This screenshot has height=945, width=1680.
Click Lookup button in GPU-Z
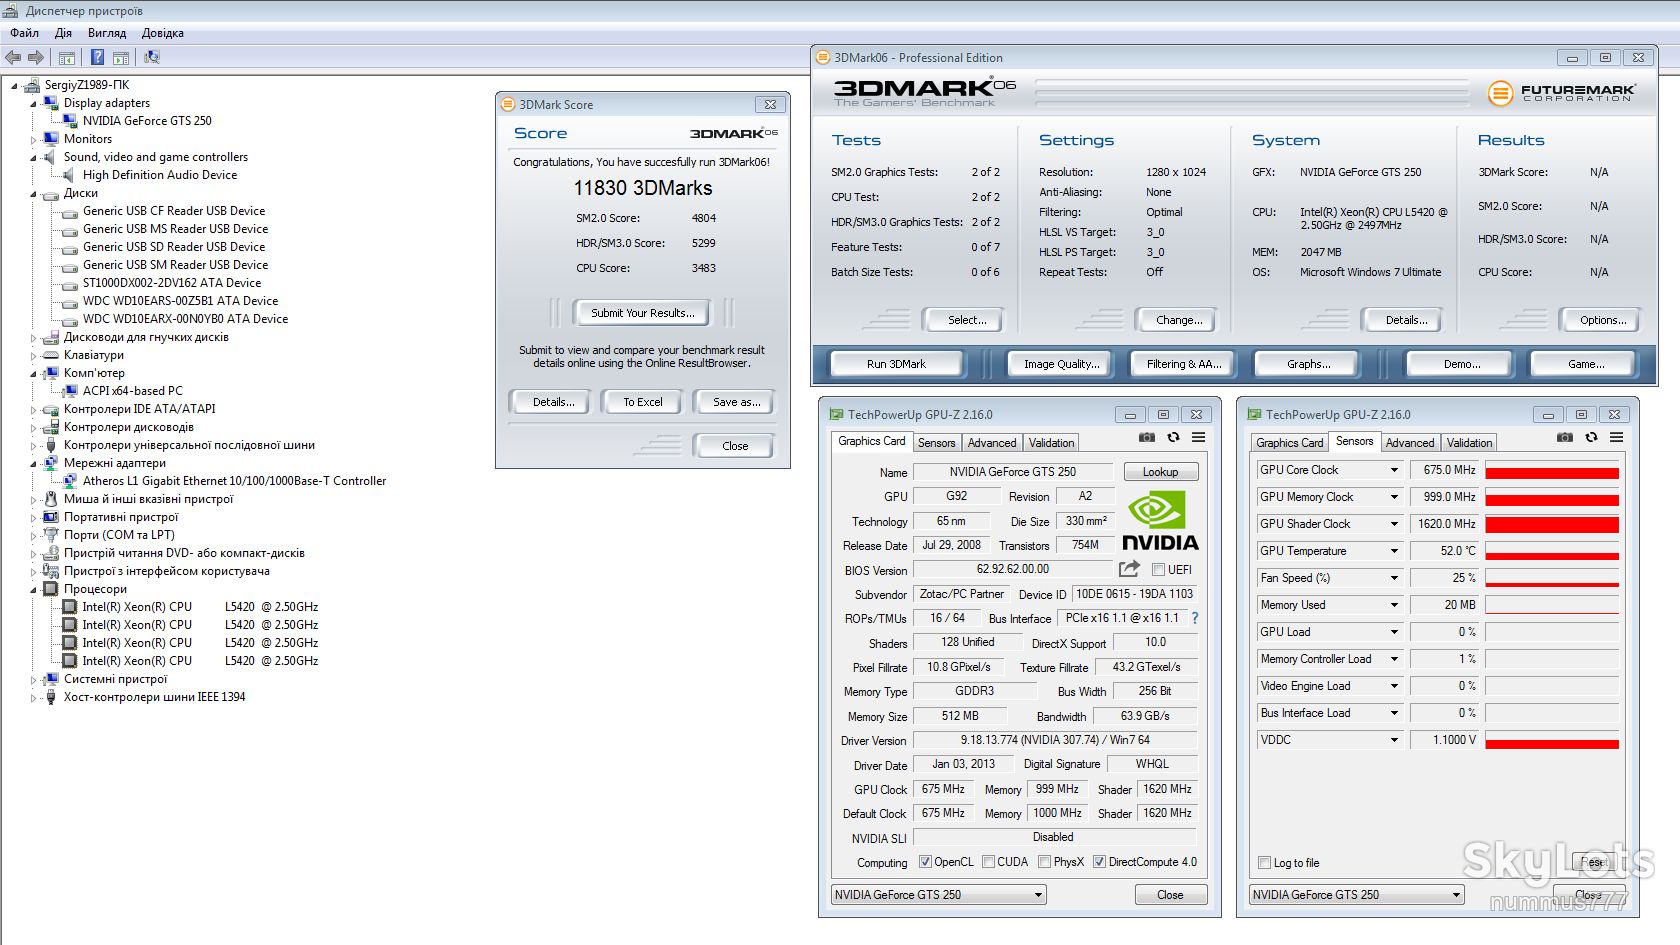point(1160,472)
